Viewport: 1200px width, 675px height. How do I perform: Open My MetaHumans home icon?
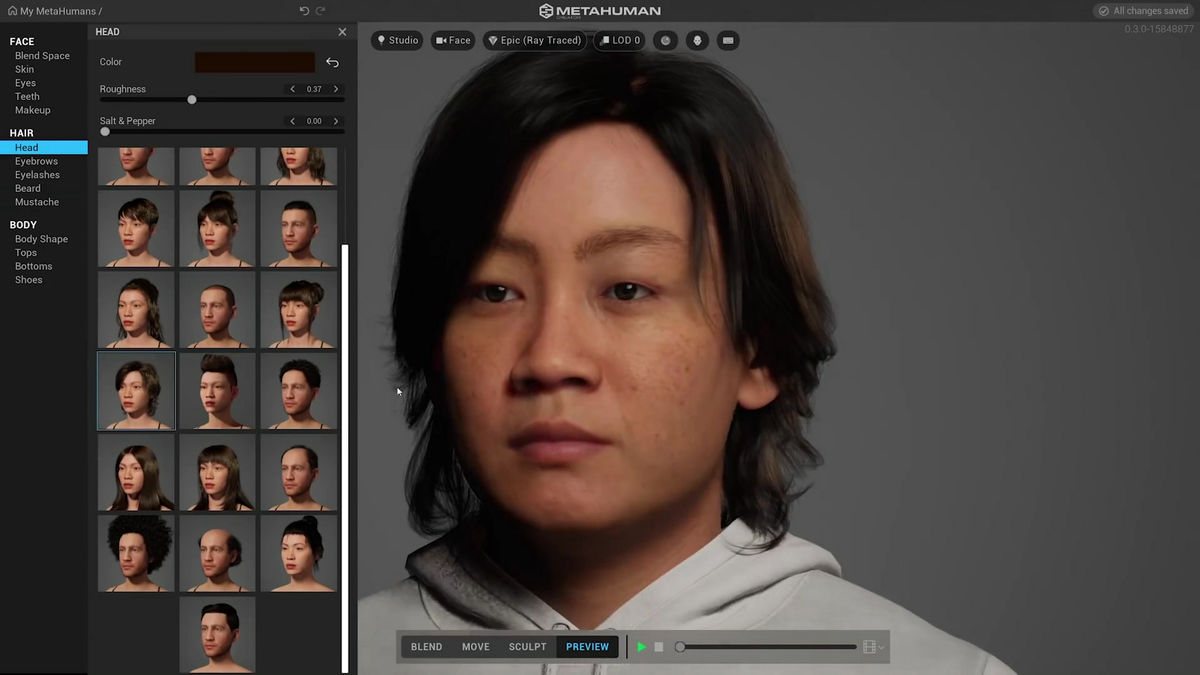[13, 11]
